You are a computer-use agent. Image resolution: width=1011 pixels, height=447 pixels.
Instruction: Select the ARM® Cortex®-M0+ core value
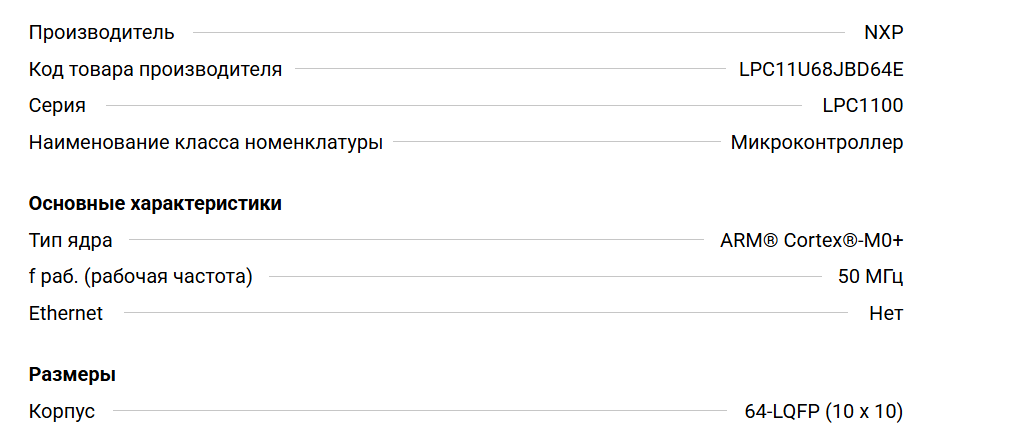pos(811,241)
